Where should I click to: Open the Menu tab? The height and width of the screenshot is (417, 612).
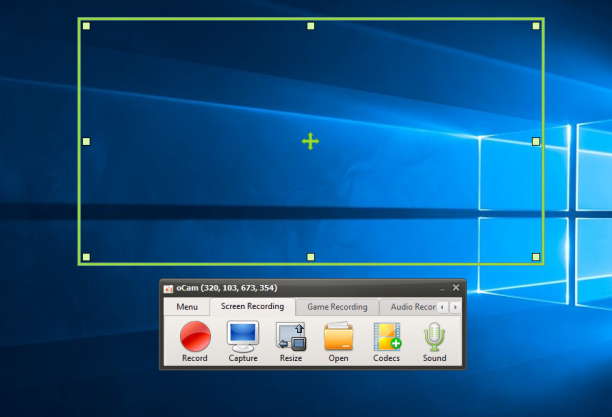[x=187, y=307]
